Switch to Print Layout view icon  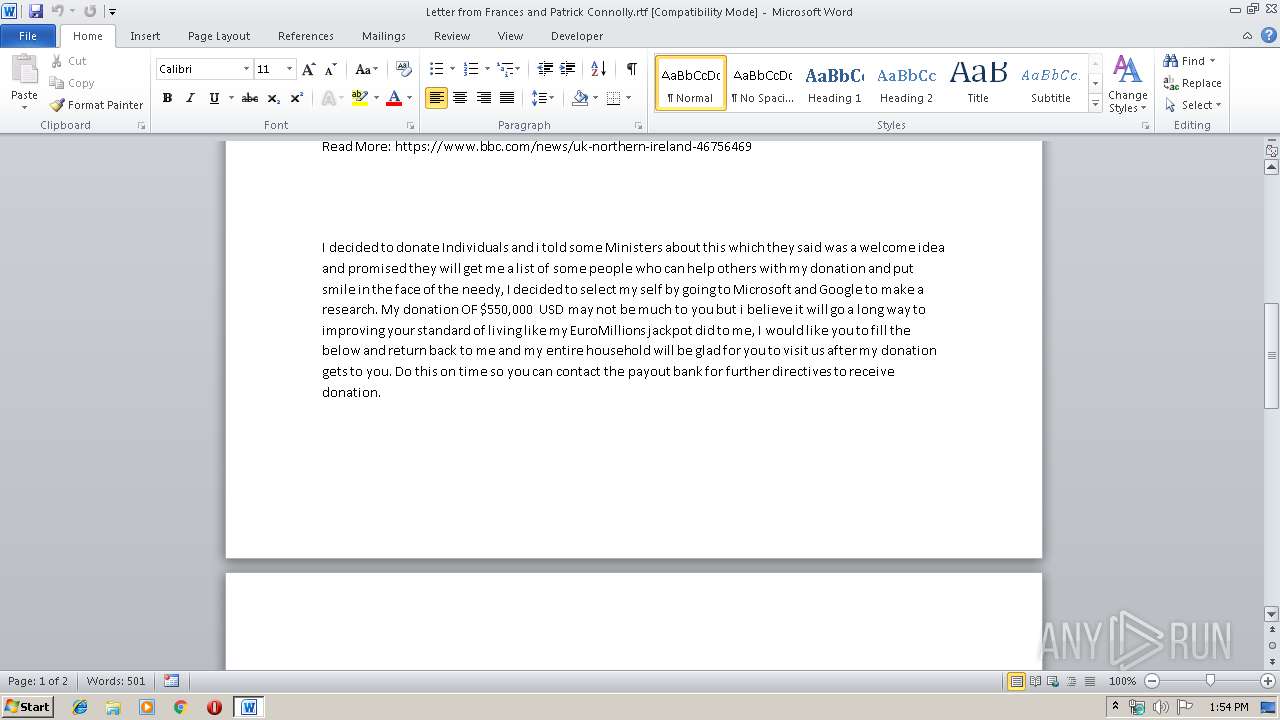click(x=1017, y=681)
